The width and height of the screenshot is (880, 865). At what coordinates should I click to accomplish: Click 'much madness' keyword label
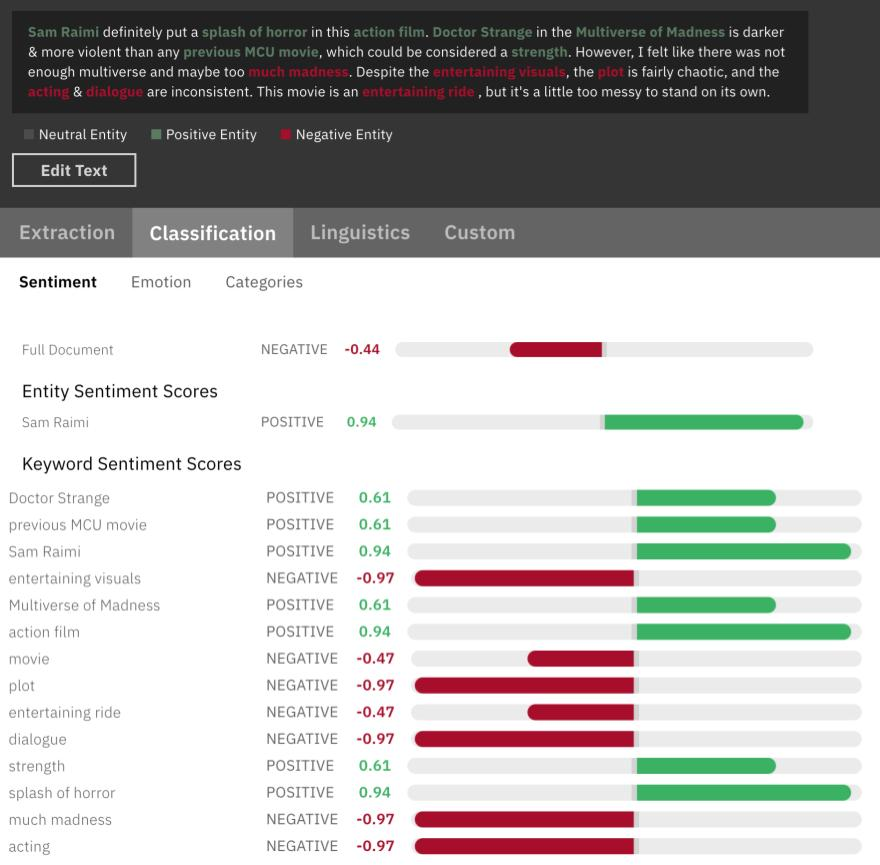point(60,820)
